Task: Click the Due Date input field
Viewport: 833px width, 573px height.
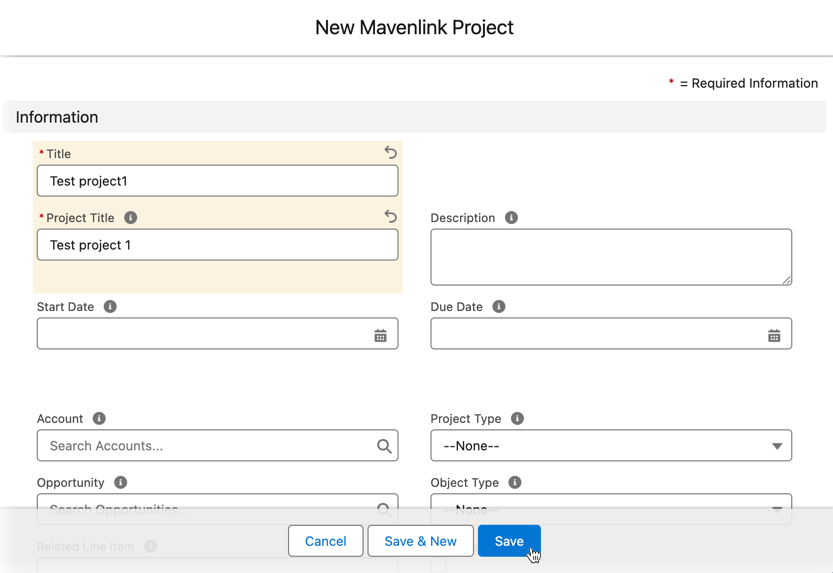Action: [611, 333]
